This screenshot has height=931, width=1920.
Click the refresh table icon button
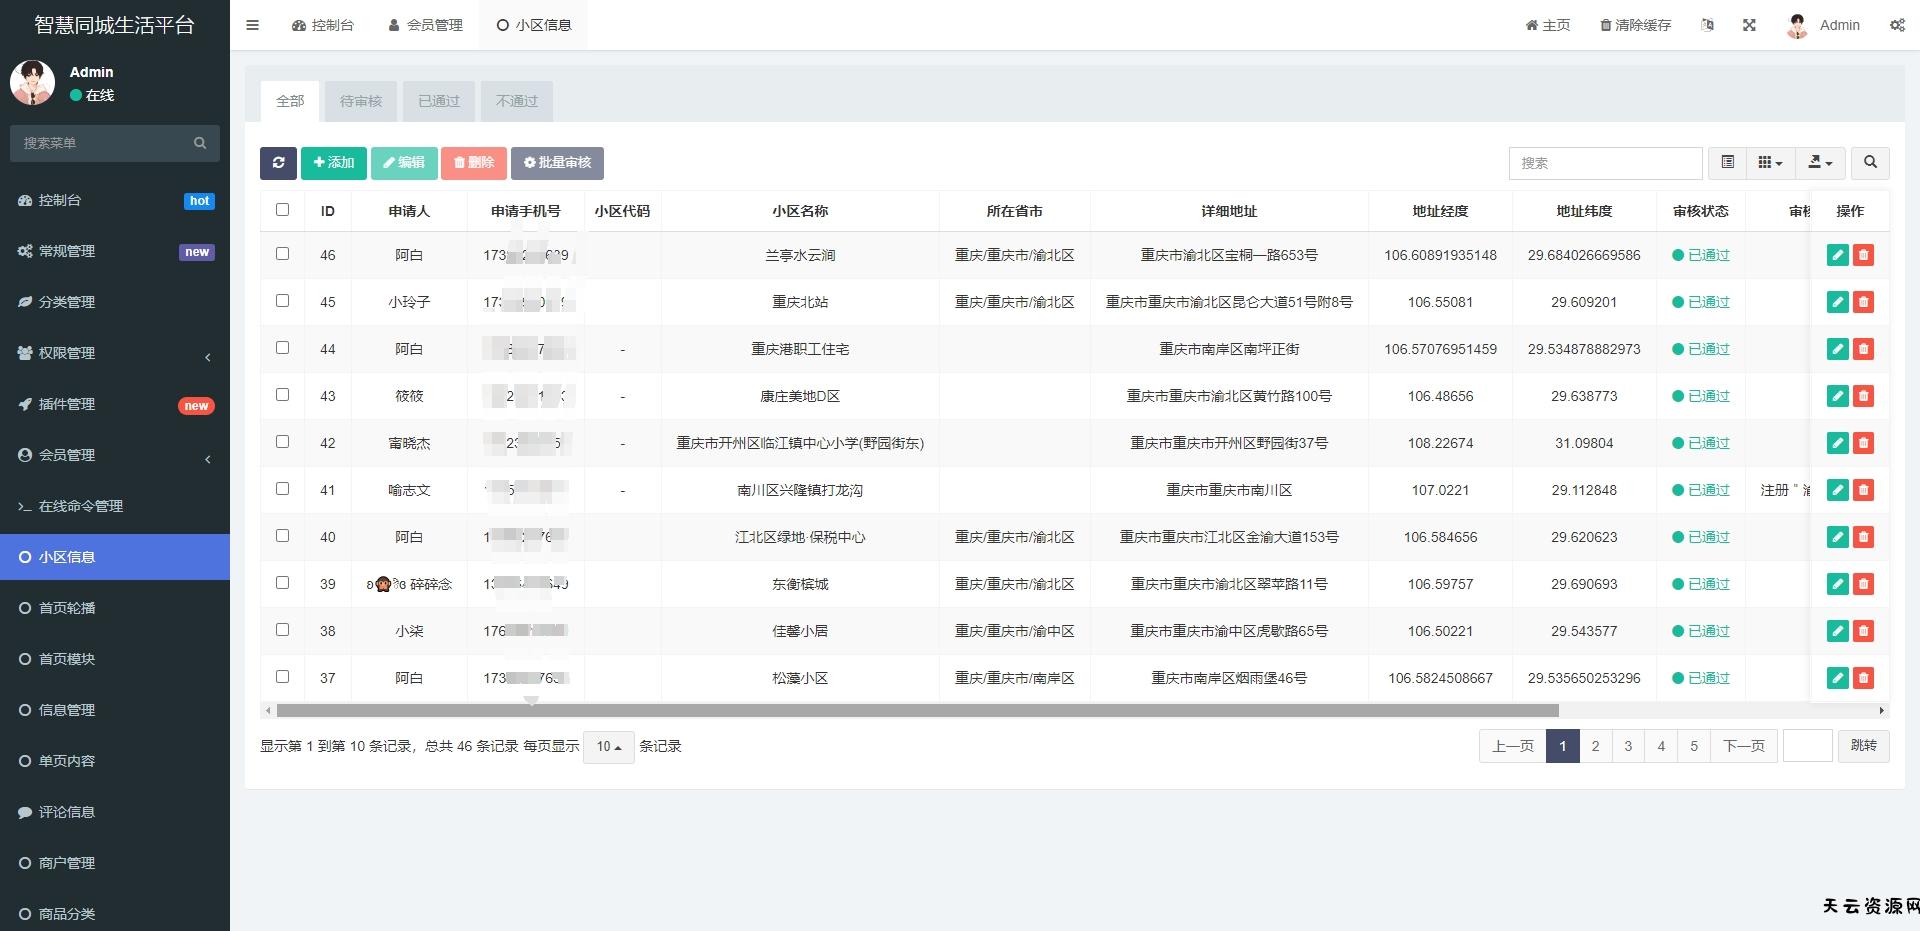coord(278,163)
